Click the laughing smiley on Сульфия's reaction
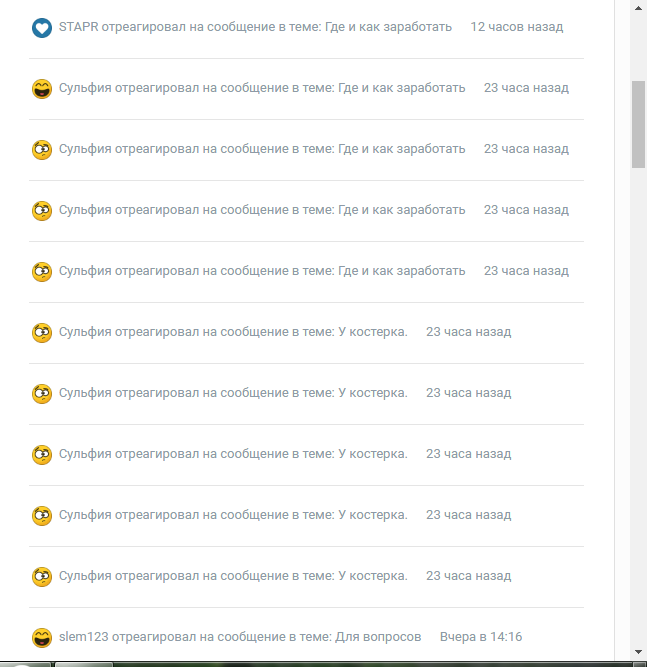The width and height of the screenshot is (647, 667). [41, 89]
